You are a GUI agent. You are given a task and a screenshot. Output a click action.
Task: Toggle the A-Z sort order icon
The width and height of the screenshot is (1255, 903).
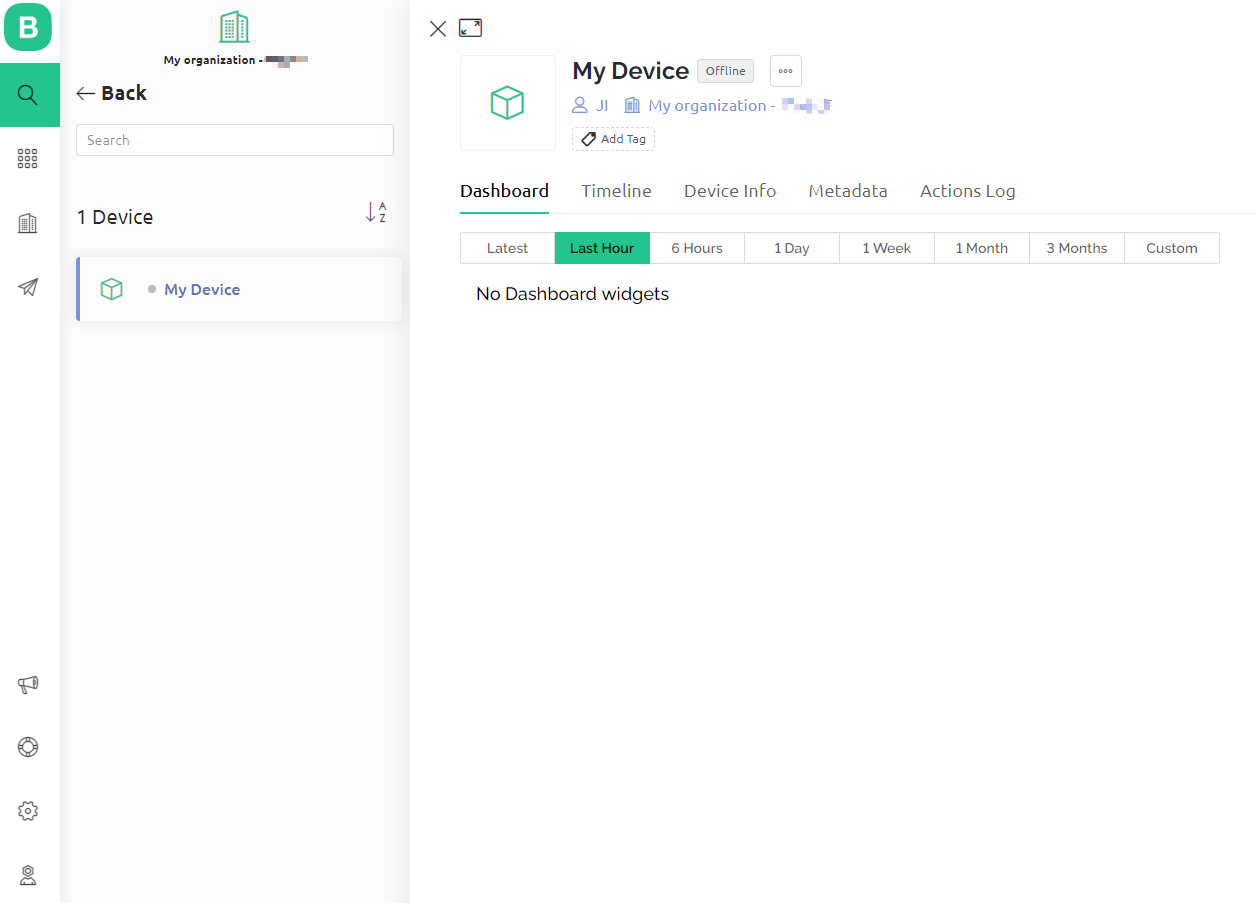(375, 212)
